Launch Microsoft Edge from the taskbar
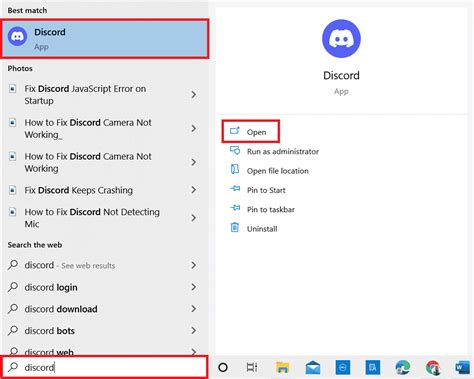Image resolution: width=474 pixels, height=379 pixels. 402,367
